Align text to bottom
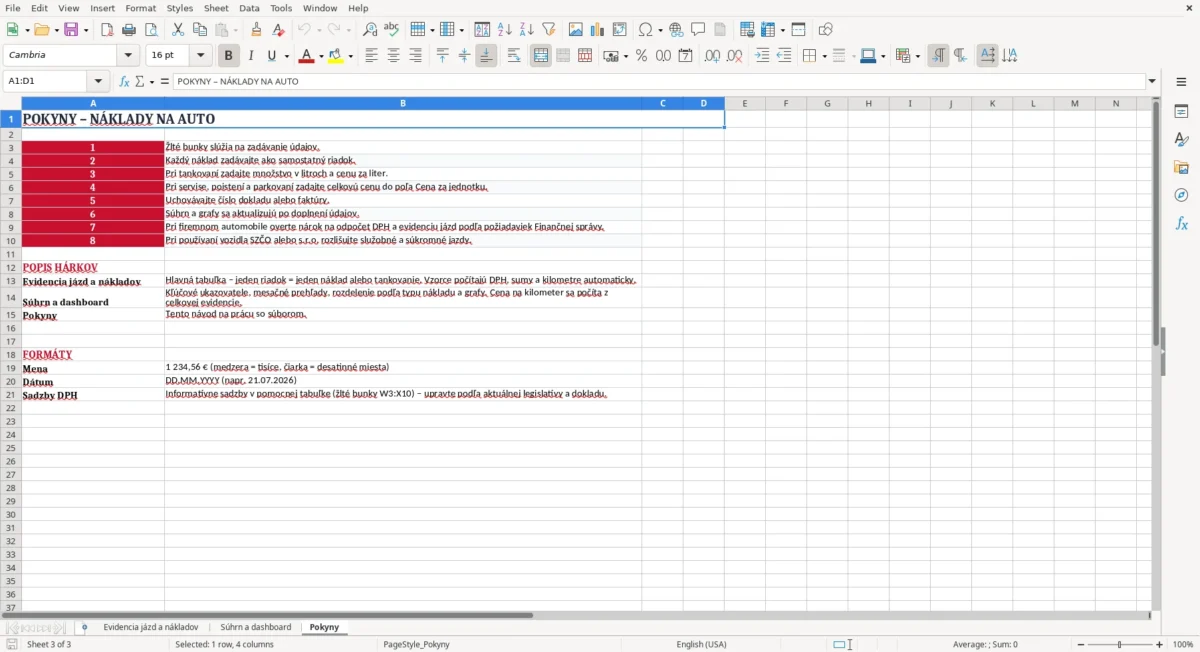The width and height of the screenshot is (1200, 652). 486,56
